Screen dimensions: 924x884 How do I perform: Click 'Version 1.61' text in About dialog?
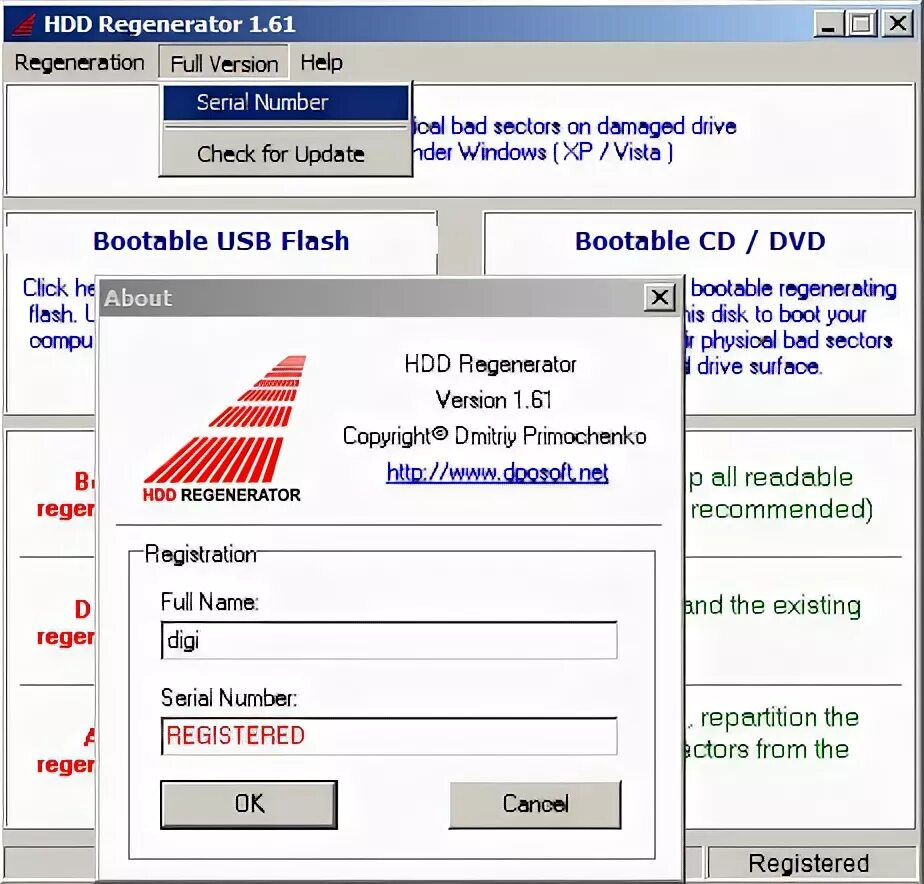494,400
